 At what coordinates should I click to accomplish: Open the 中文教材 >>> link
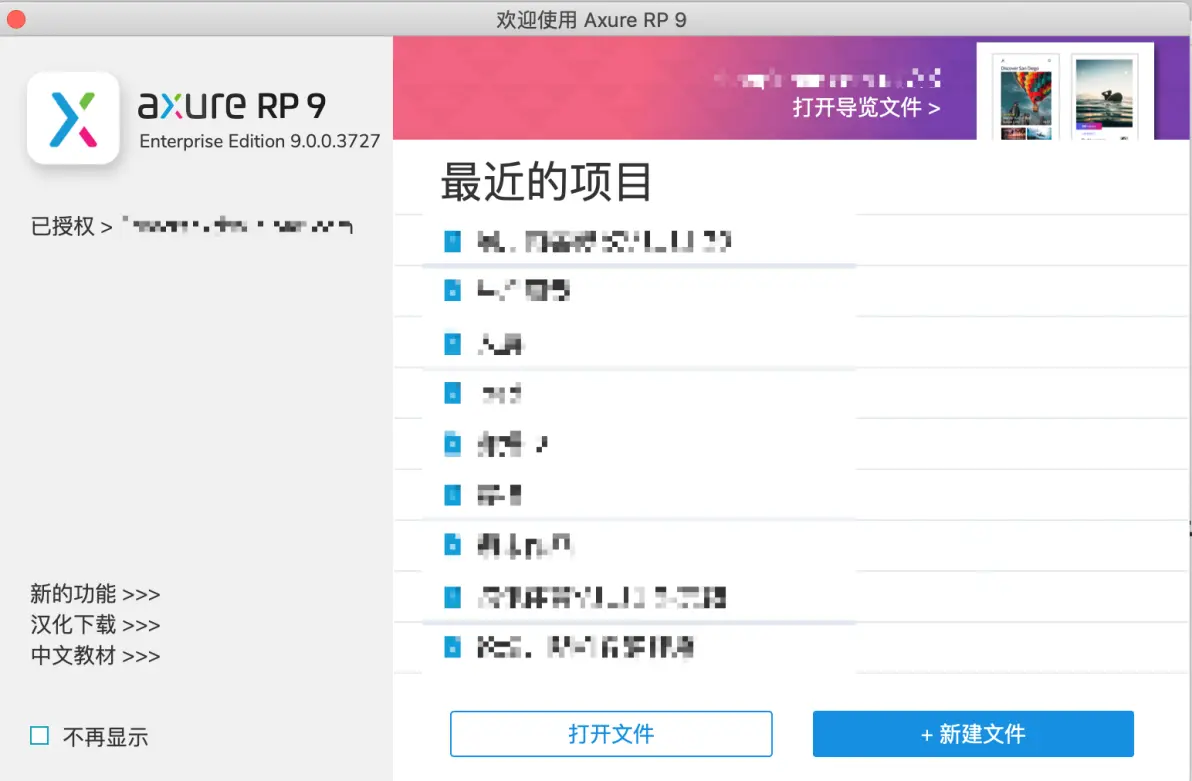(95, 655)
